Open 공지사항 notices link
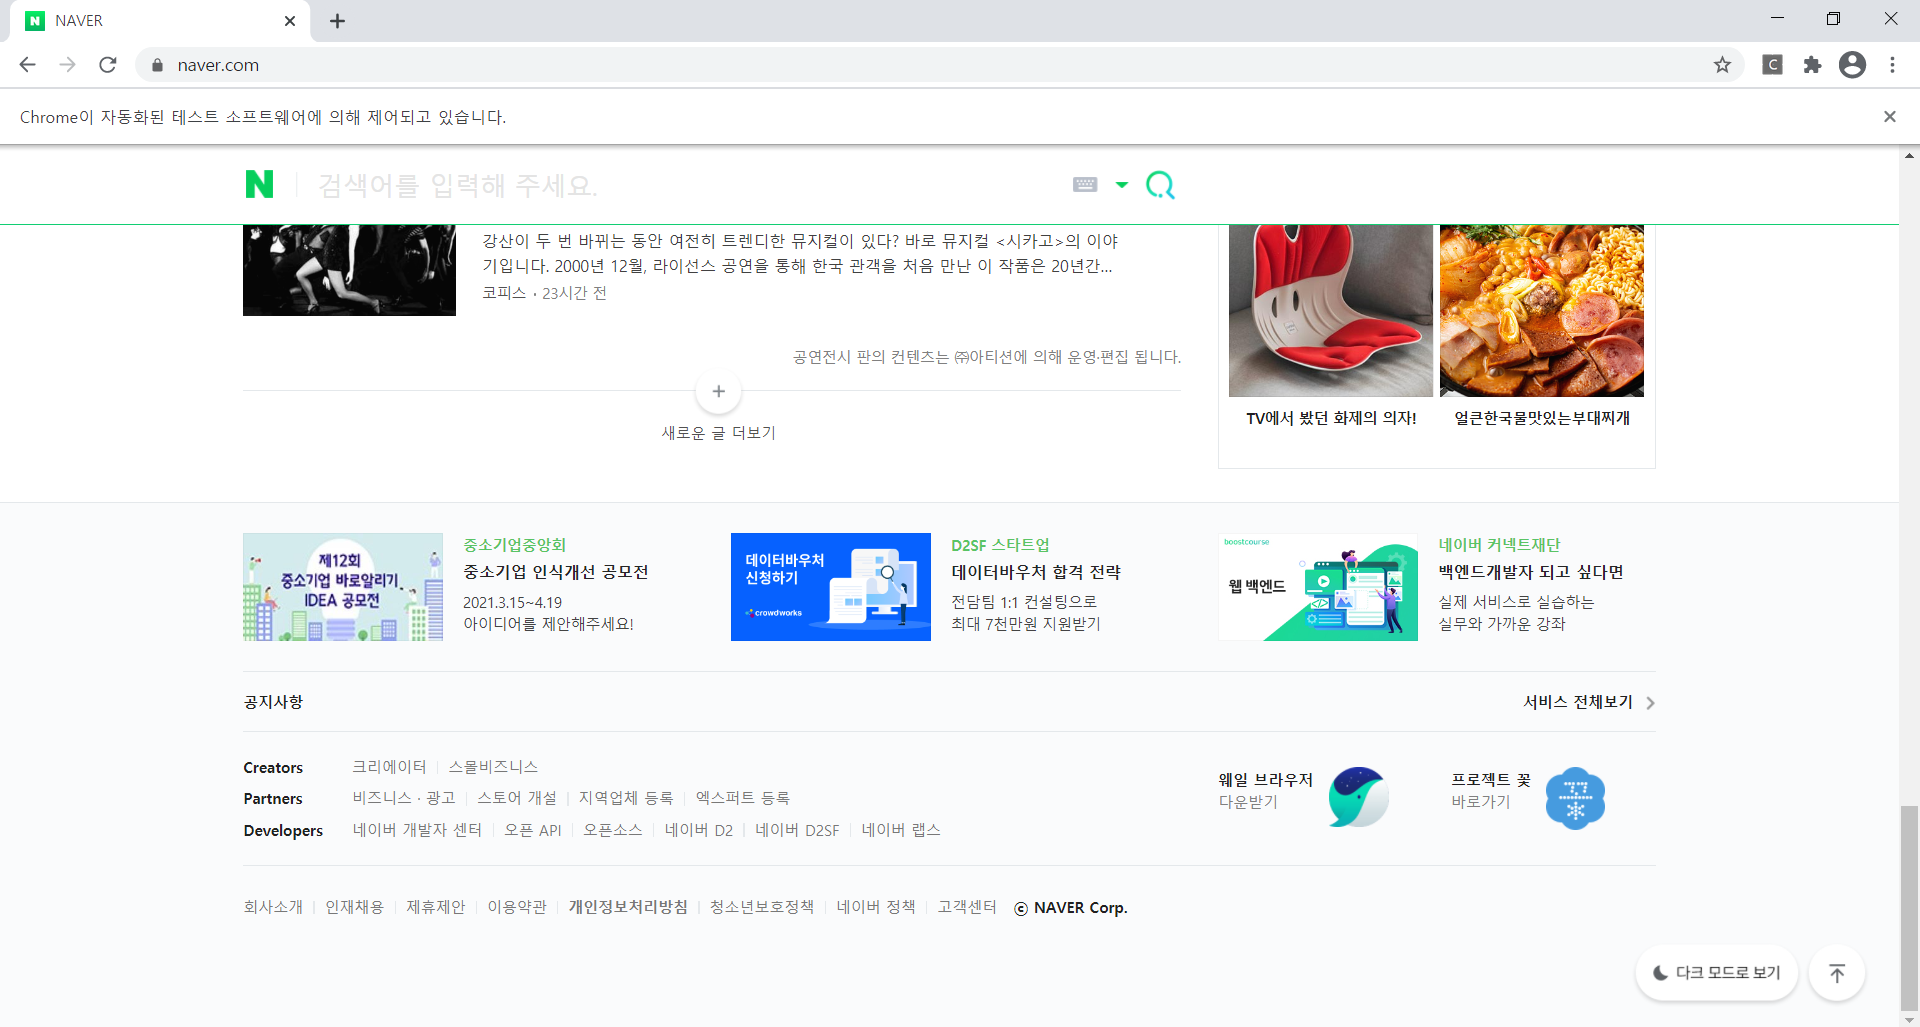This screenshot has width=1920, height=1027. click(x=273, y=702)
